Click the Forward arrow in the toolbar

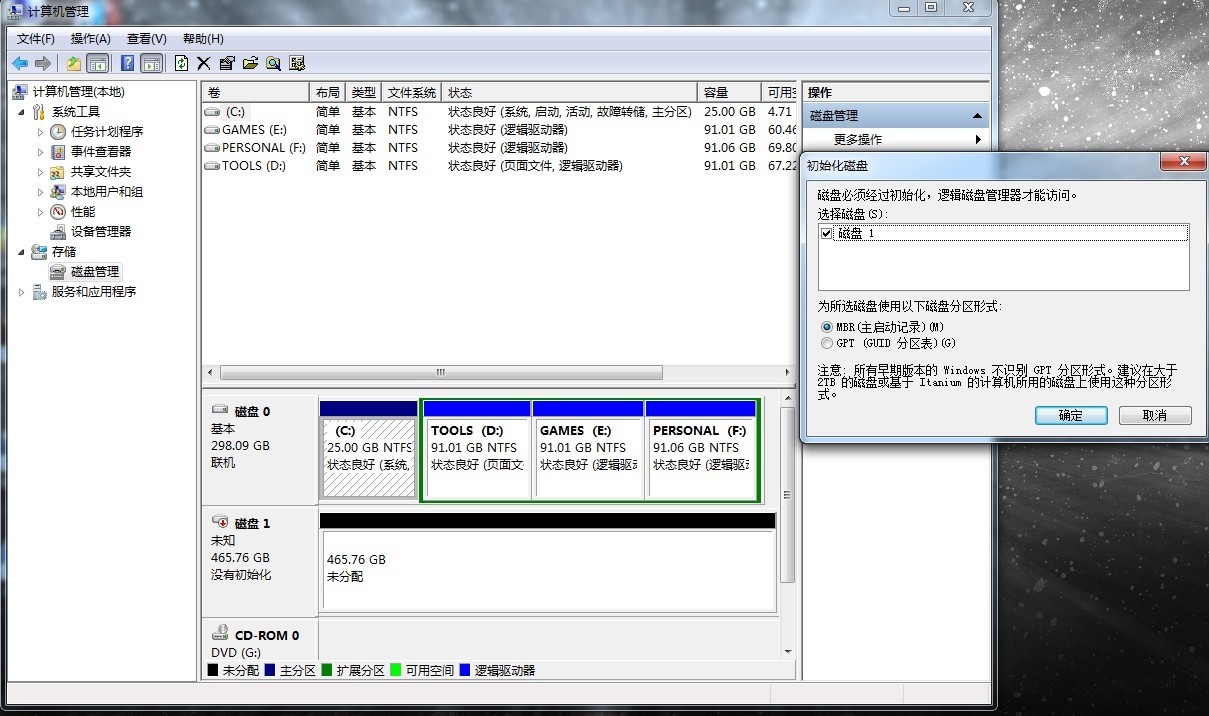click(x=42, y=63)
